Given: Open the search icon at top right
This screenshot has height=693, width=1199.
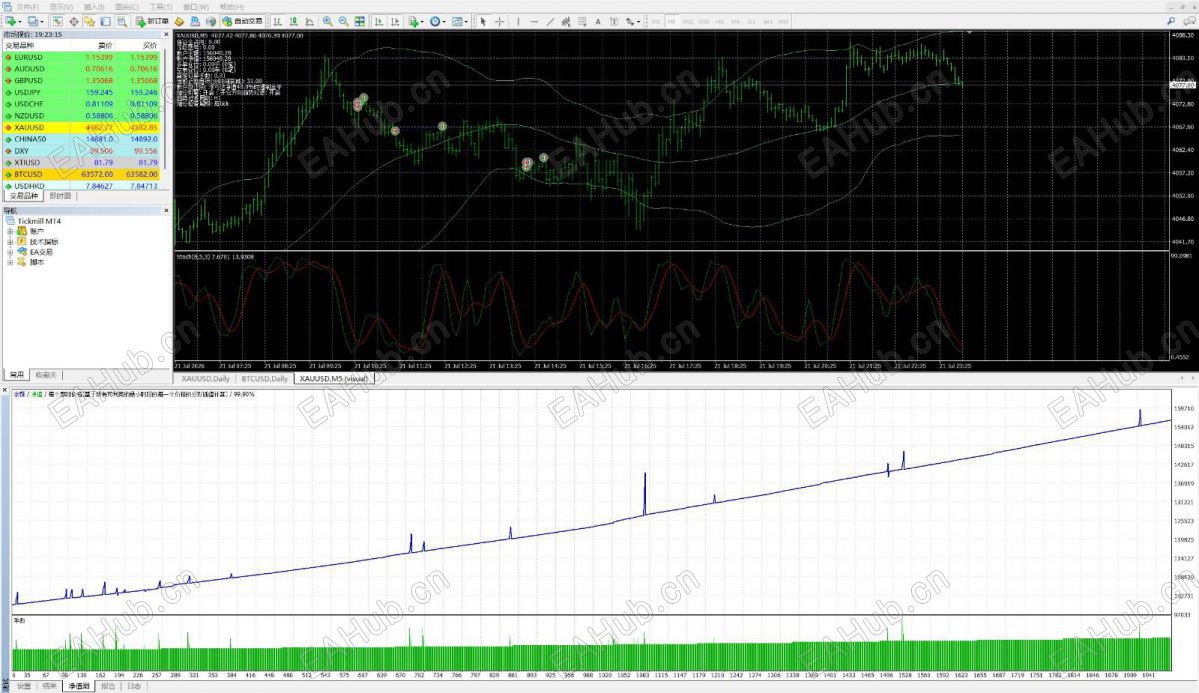Looking at the screenshot, I should pyautogui.click(x=1171, y=21).
